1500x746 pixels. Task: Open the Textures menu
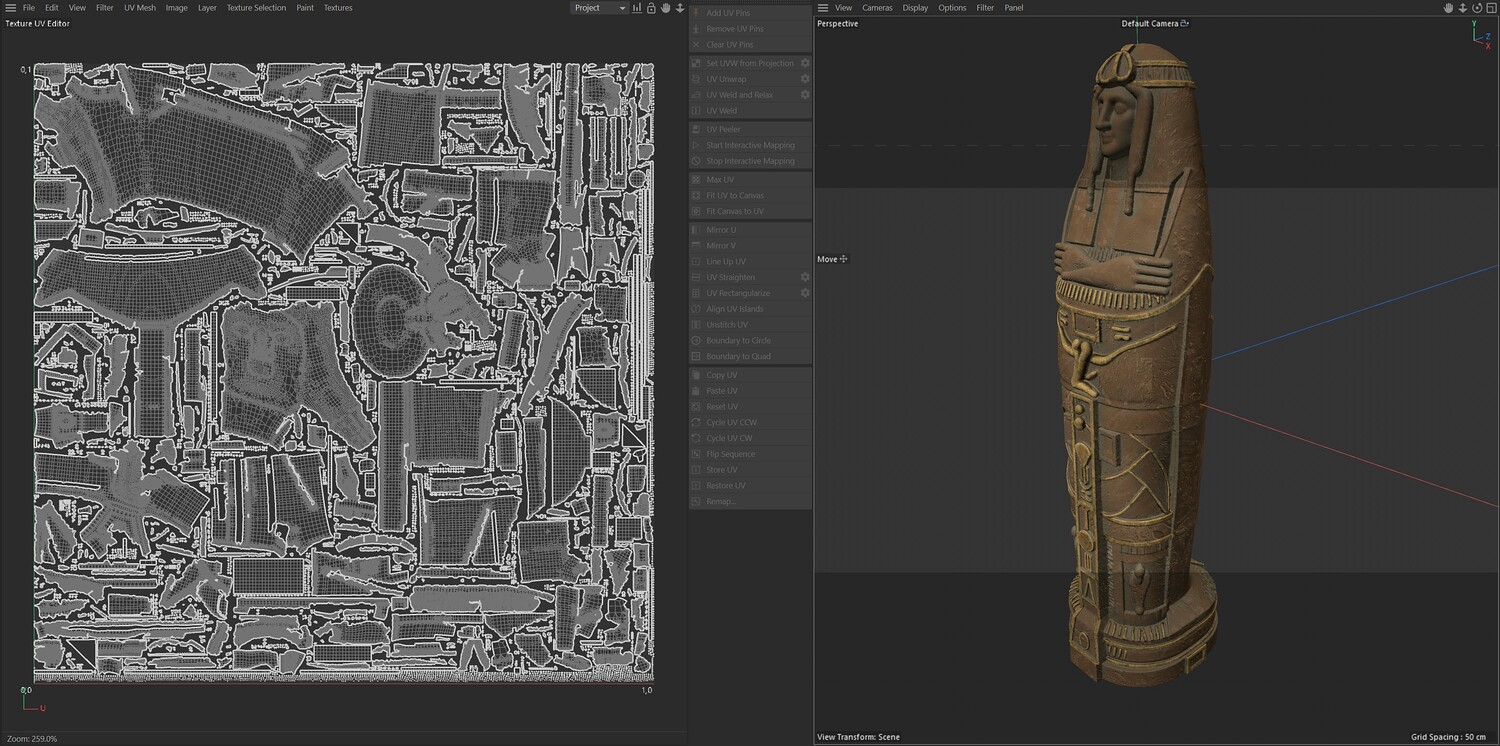[x=338, y=8]
